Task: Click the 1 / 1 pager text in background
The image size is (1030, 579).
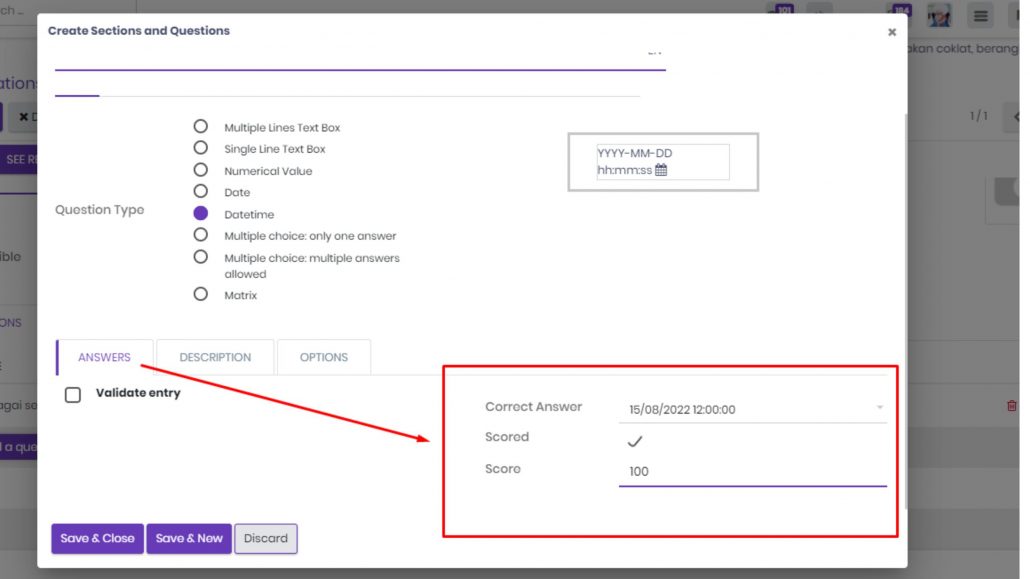Action: [x=978, y=116]
